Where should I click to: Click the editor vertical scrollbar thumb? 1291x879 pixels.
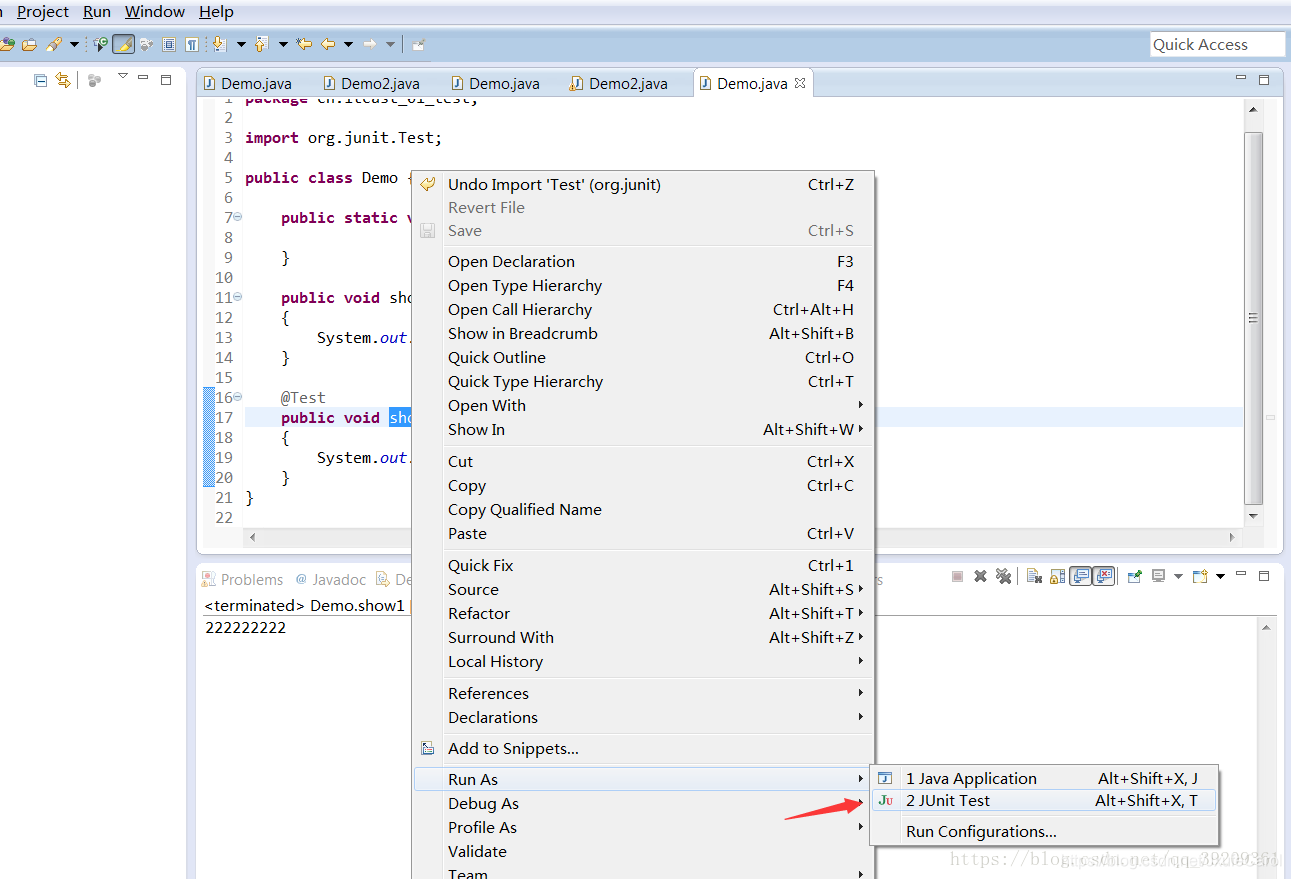click(1253, 318)
